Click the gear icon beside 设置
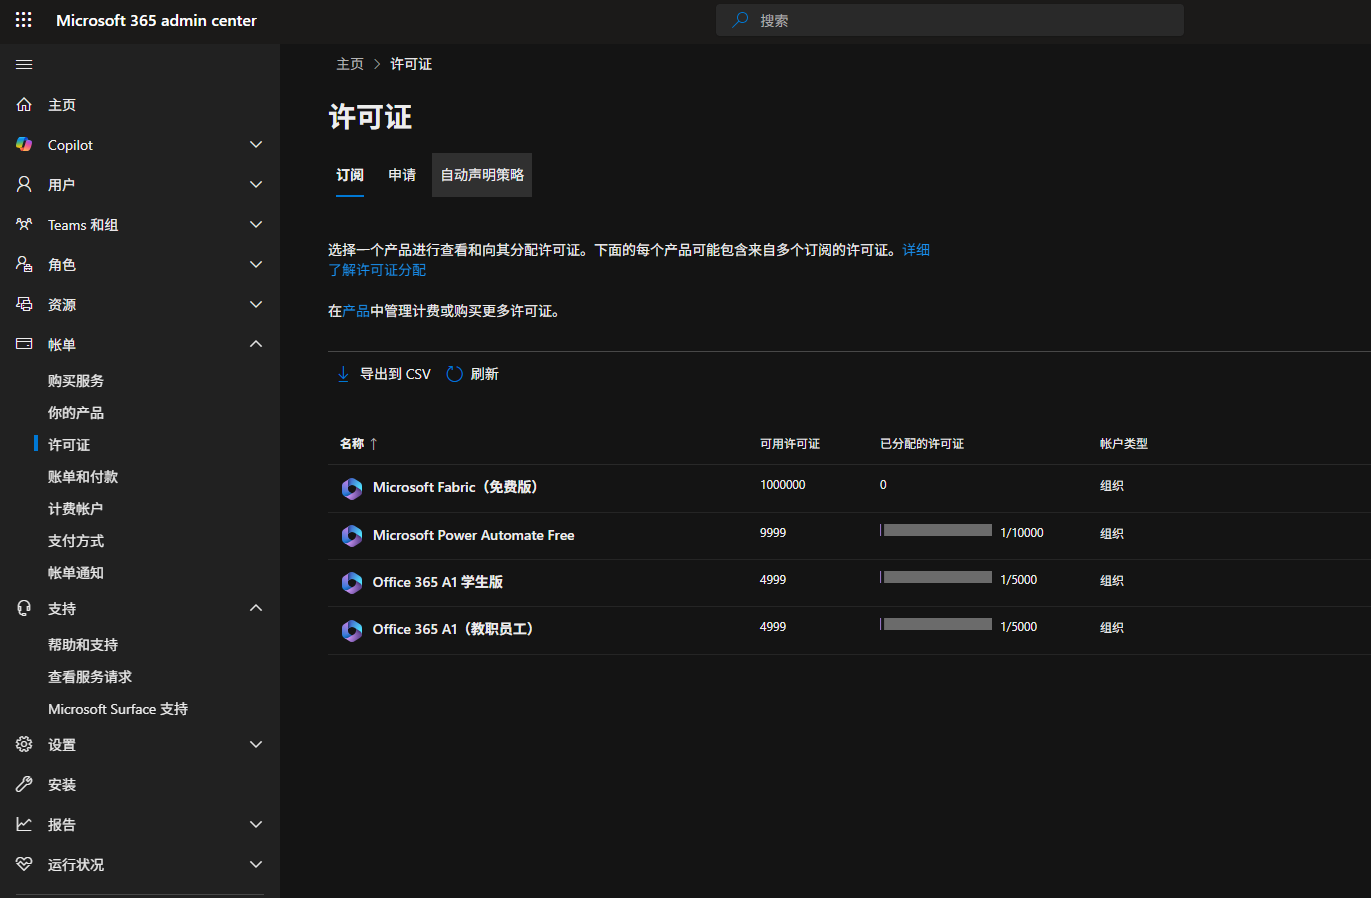Viewport: 1371px width, 898px height. point(24,744)
